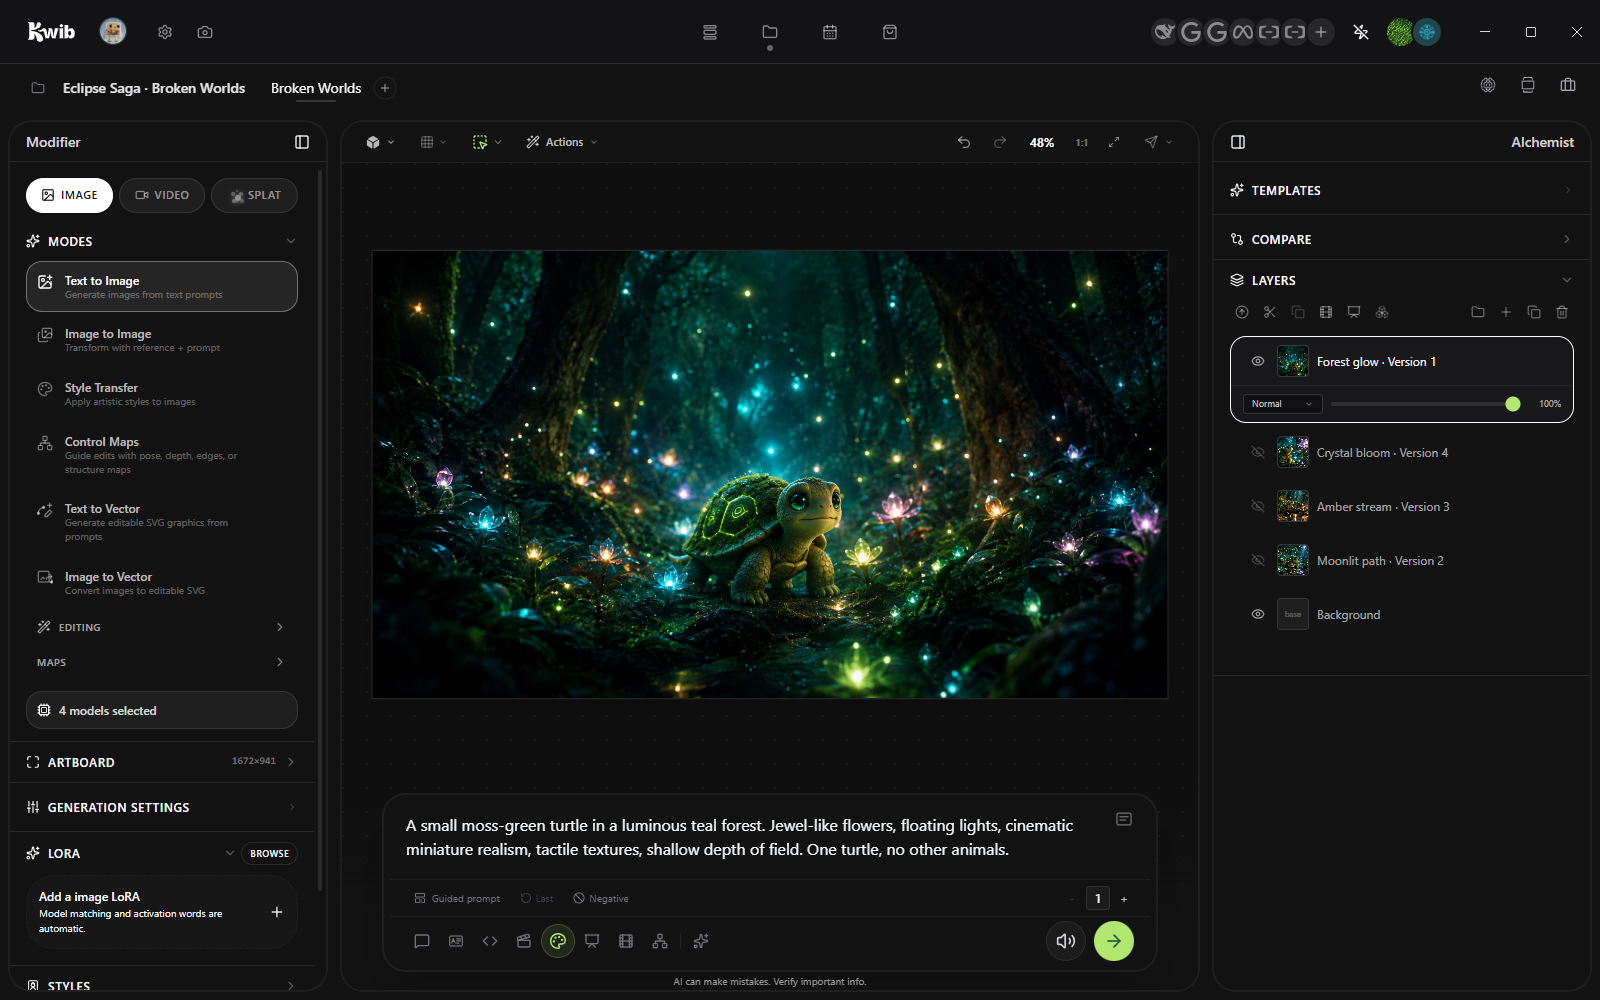Expand the Compare section
The height and width of the screenshot is (1000, 1600).
click(x=1401, y=239)
